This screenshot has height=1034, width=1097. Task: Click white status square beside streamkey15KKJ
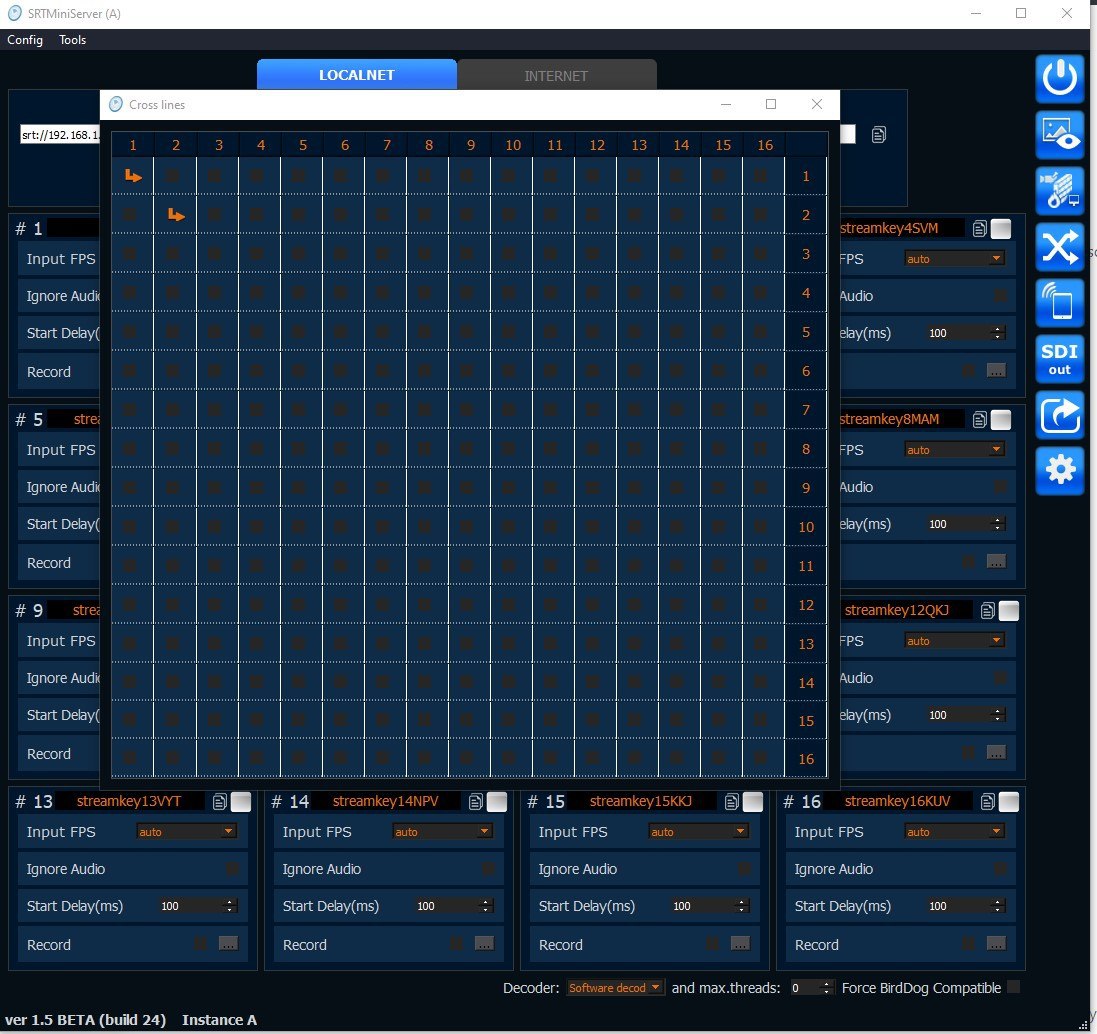753,802
